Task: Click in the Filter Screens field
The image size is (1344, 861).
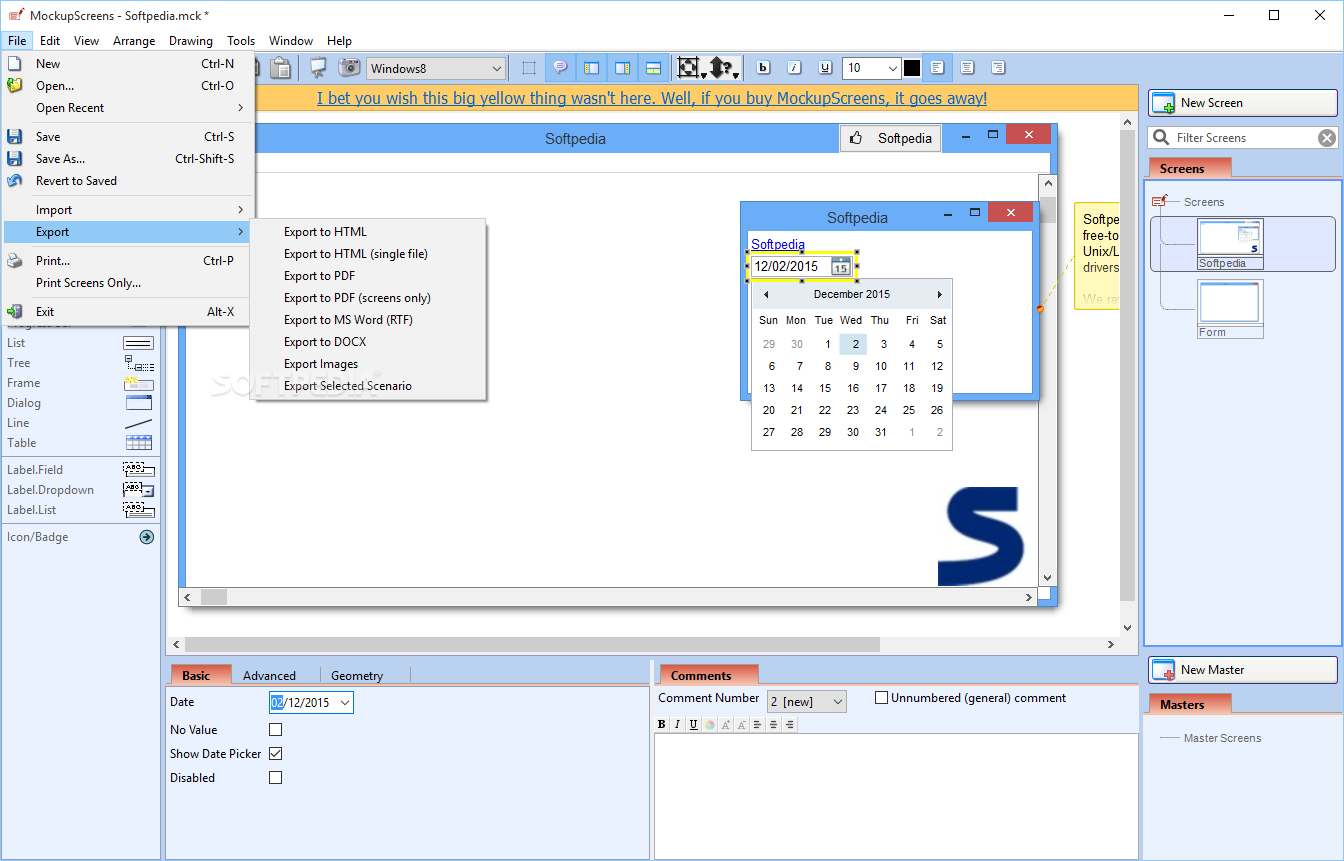Action: [x=1242, y=138]
